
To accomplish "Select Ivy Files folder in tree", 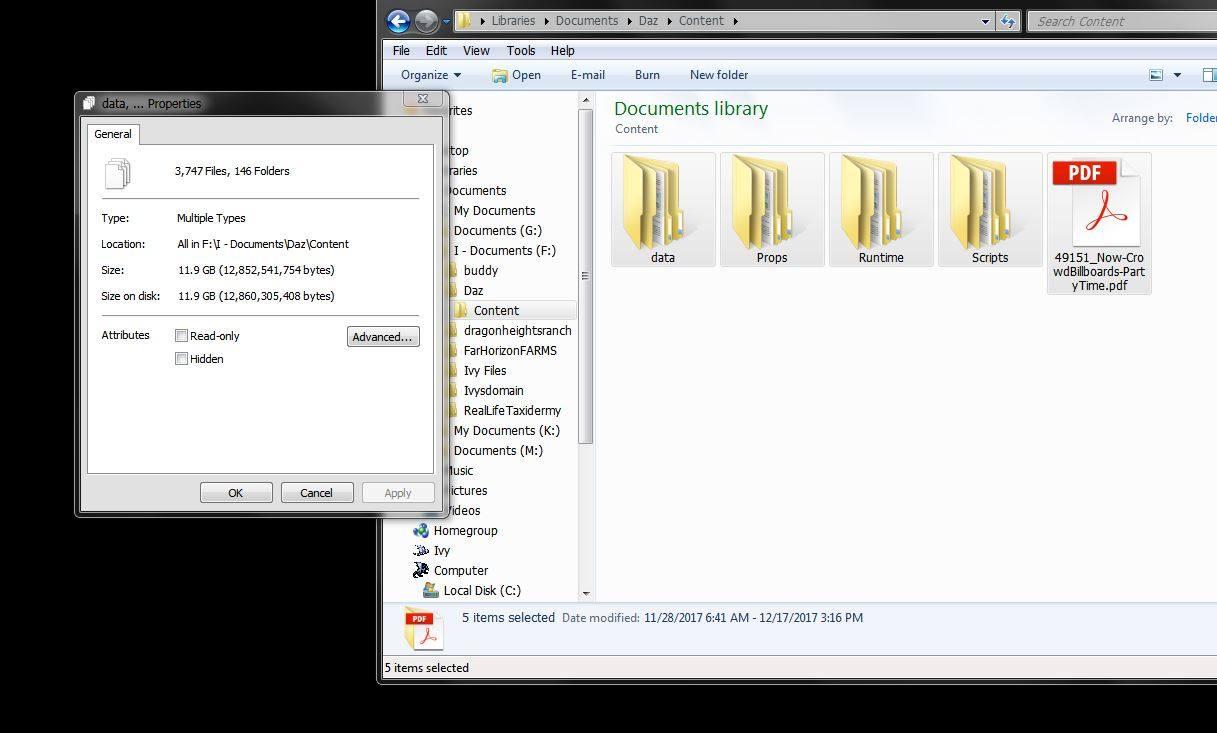I will (x=485, y=370).
